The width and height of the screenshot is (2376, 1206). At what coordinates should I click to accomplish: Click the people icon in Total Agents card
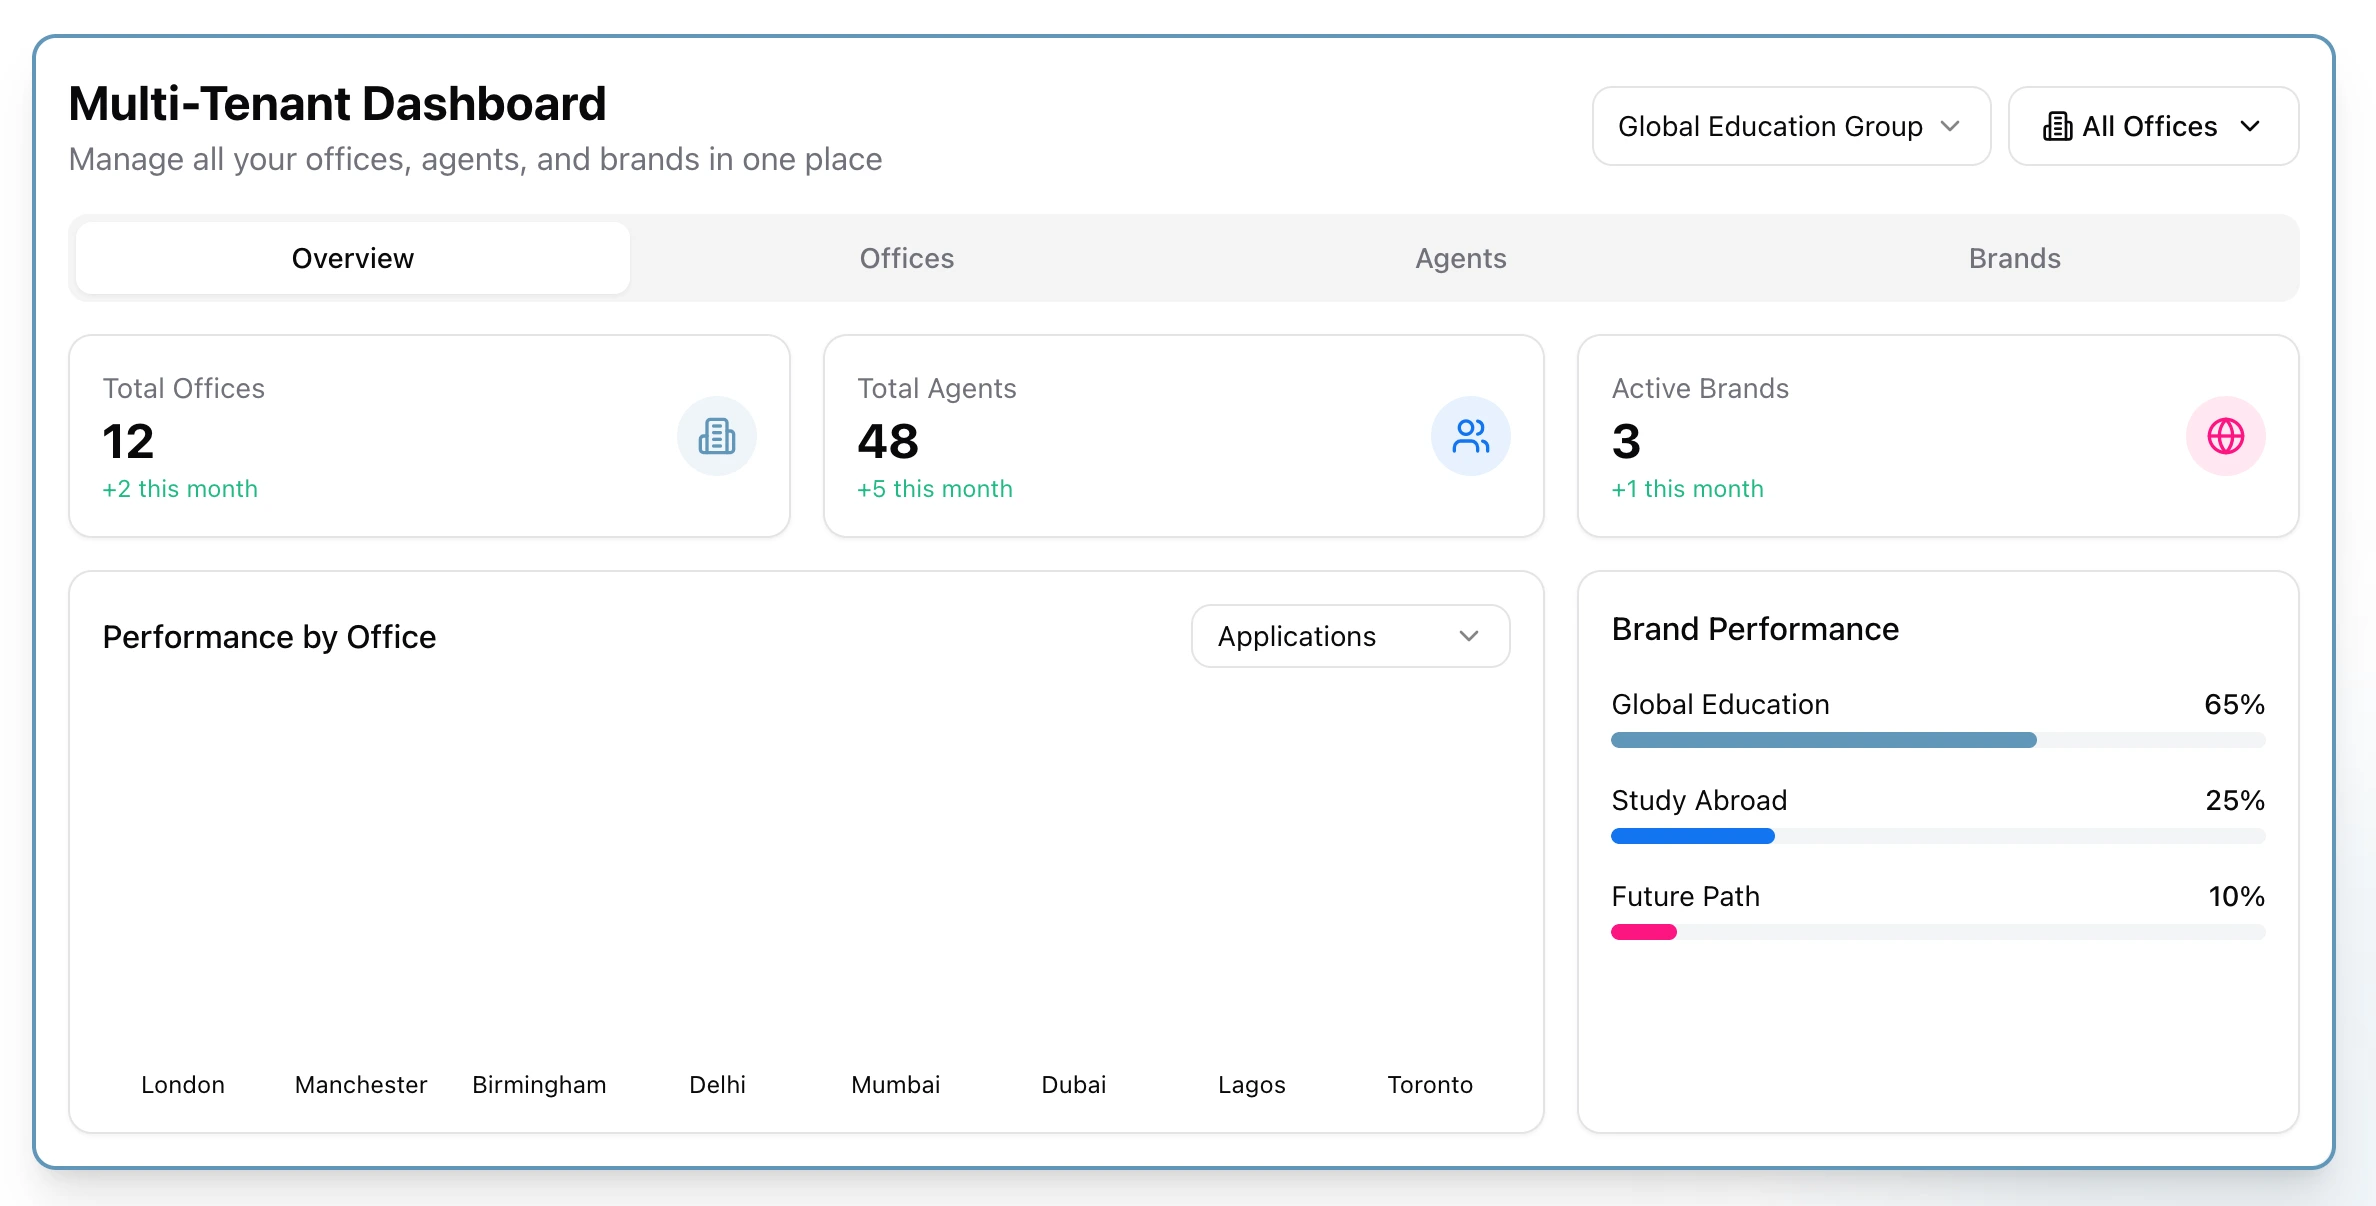(x=1470, y=436)
